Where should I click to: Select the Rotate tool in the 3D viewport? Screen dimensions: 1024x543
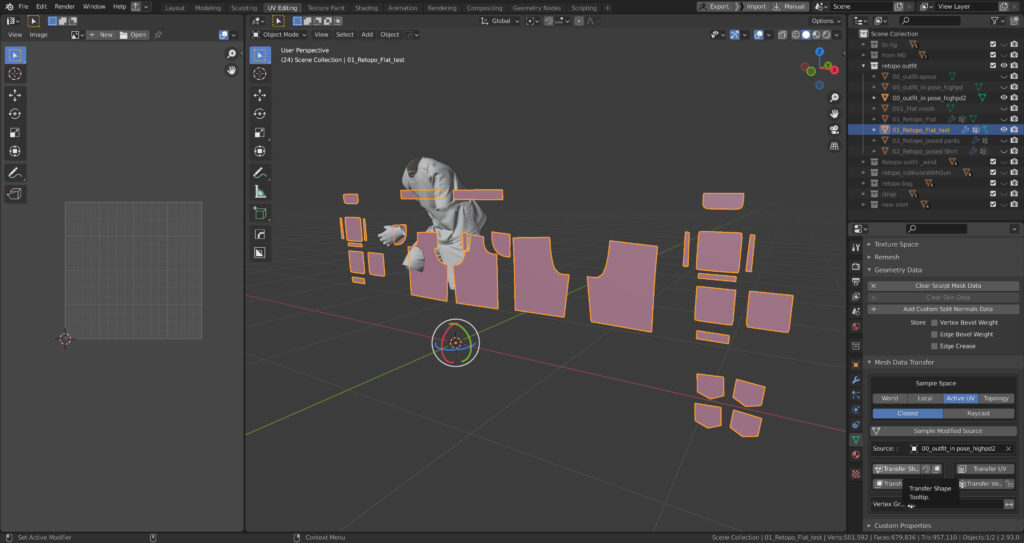pyautogui.click(x=260, y=114)
